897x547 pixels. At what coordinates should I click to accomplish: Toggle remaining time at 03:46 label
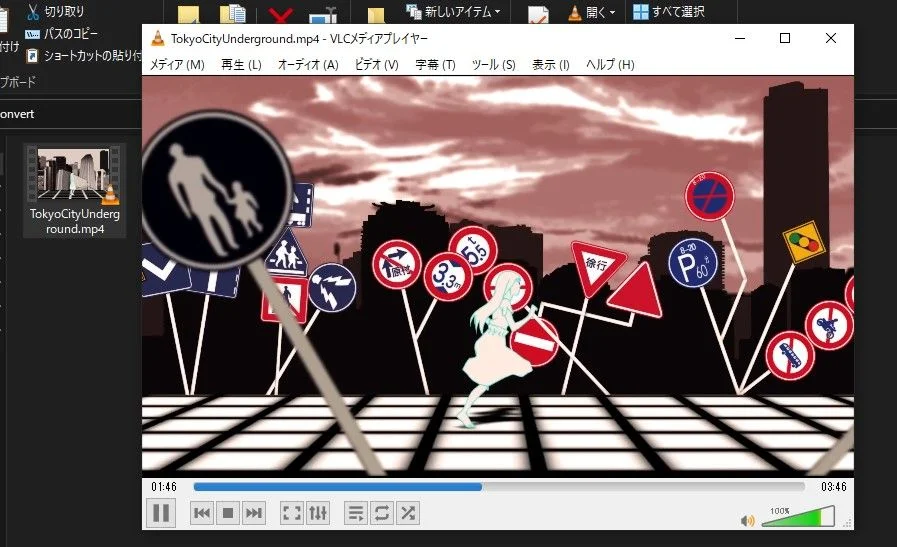[834, 487]
